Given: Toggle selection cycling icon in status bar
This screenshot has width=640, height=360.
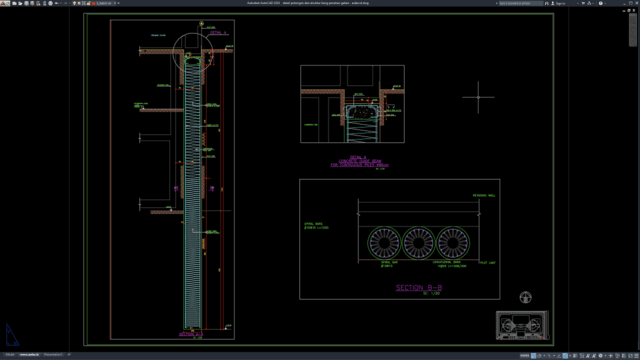Looking at the screenshot, I should 582,356.
